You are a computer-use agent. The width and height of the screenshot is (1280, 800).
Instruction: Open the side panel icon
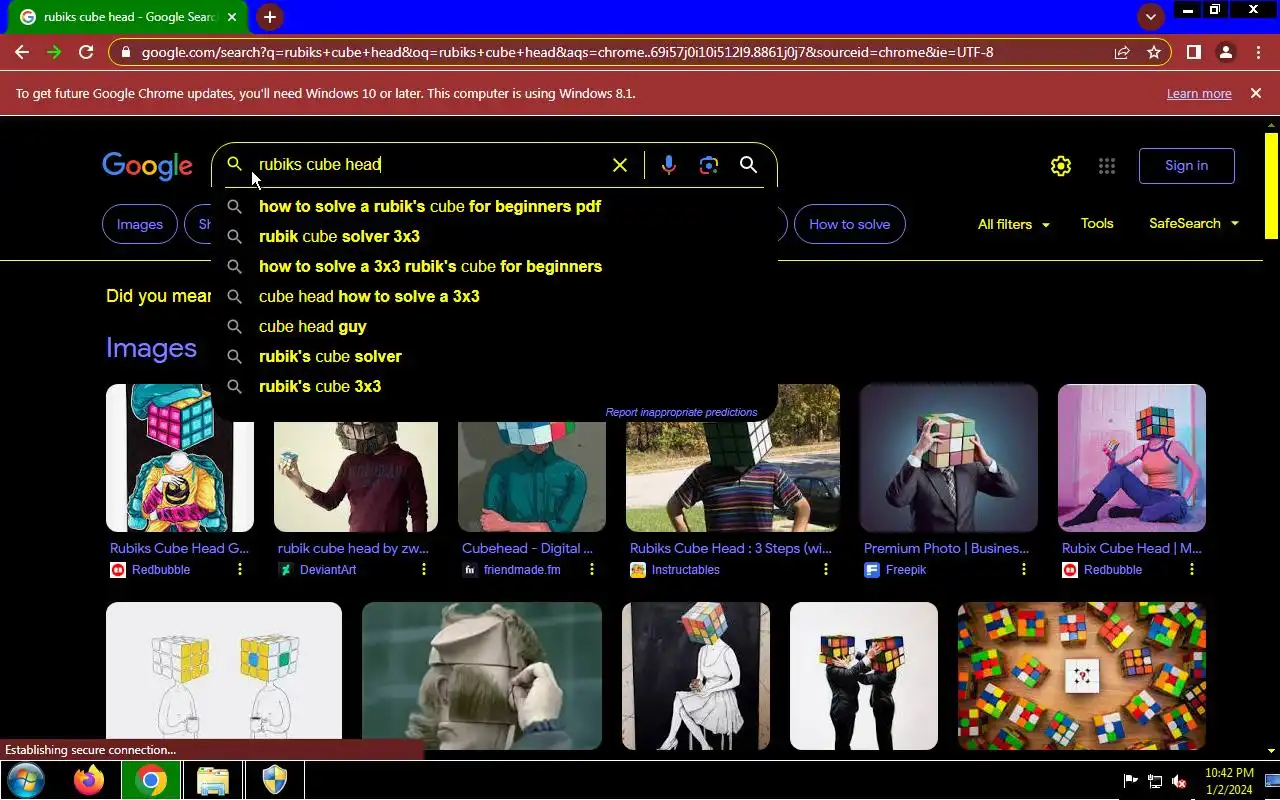tap(1193, 52)
